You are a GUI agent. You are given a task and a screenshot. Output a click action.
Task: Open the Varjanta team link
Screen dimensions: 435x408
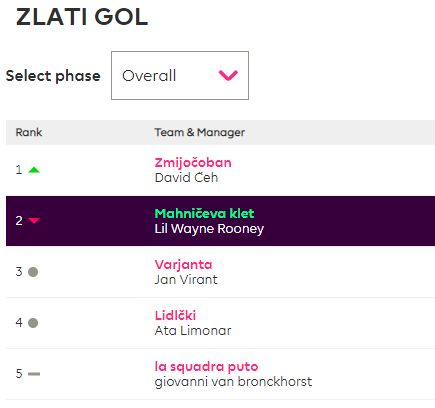pyautogui.click(x=183, y=264)
